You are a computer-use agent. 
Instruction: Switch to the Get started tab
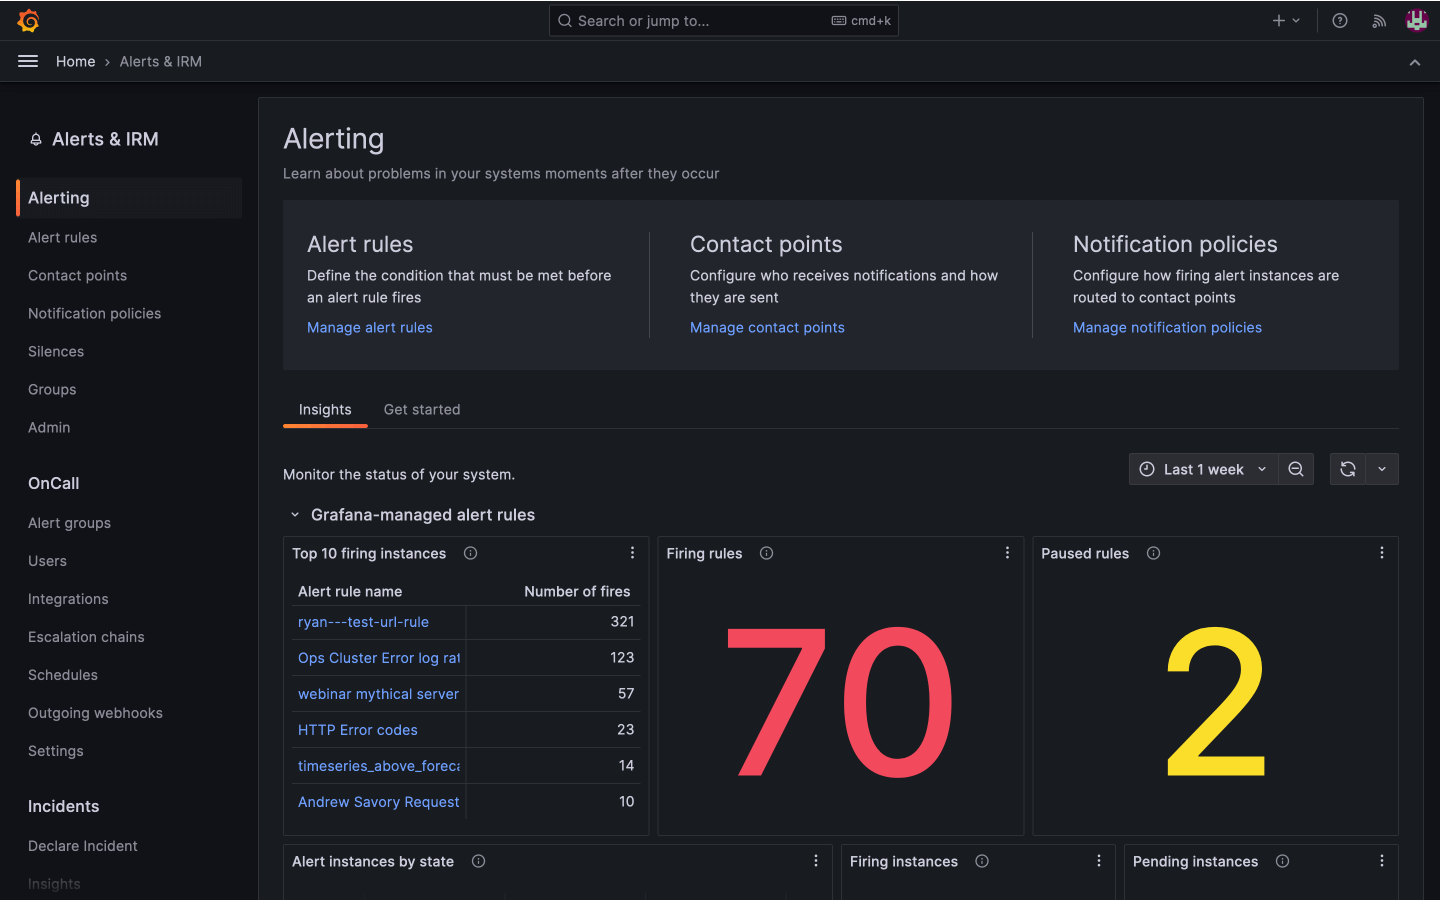coord(421,409)
